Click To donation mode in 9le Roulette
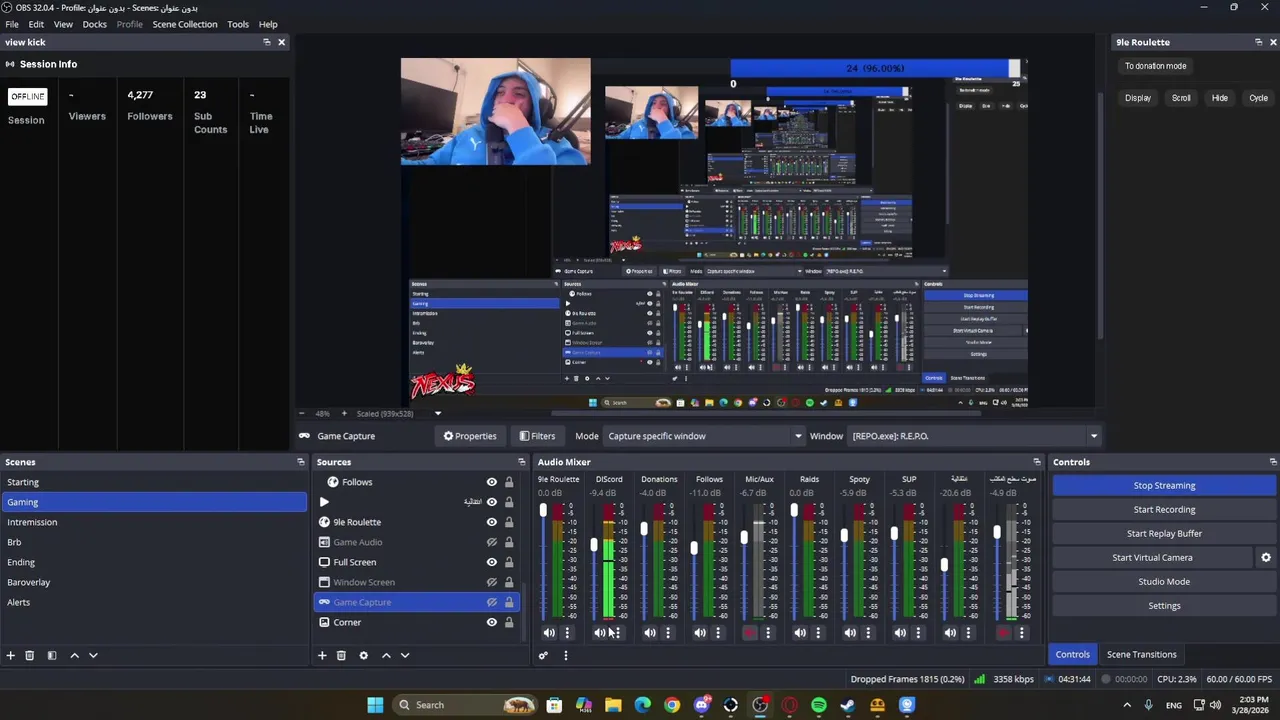 tap(1155, 66)
